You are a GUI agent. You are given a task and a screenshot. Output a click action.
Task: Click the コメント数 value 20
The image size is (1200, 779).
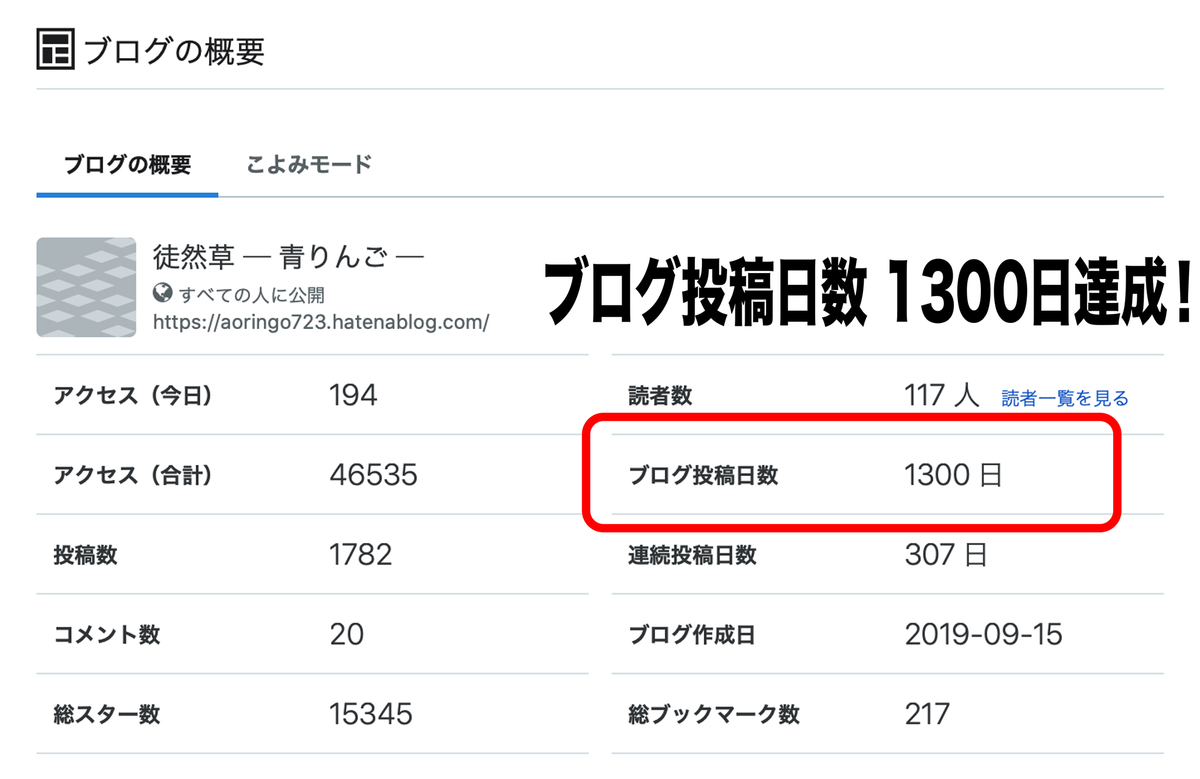point(346,634)
